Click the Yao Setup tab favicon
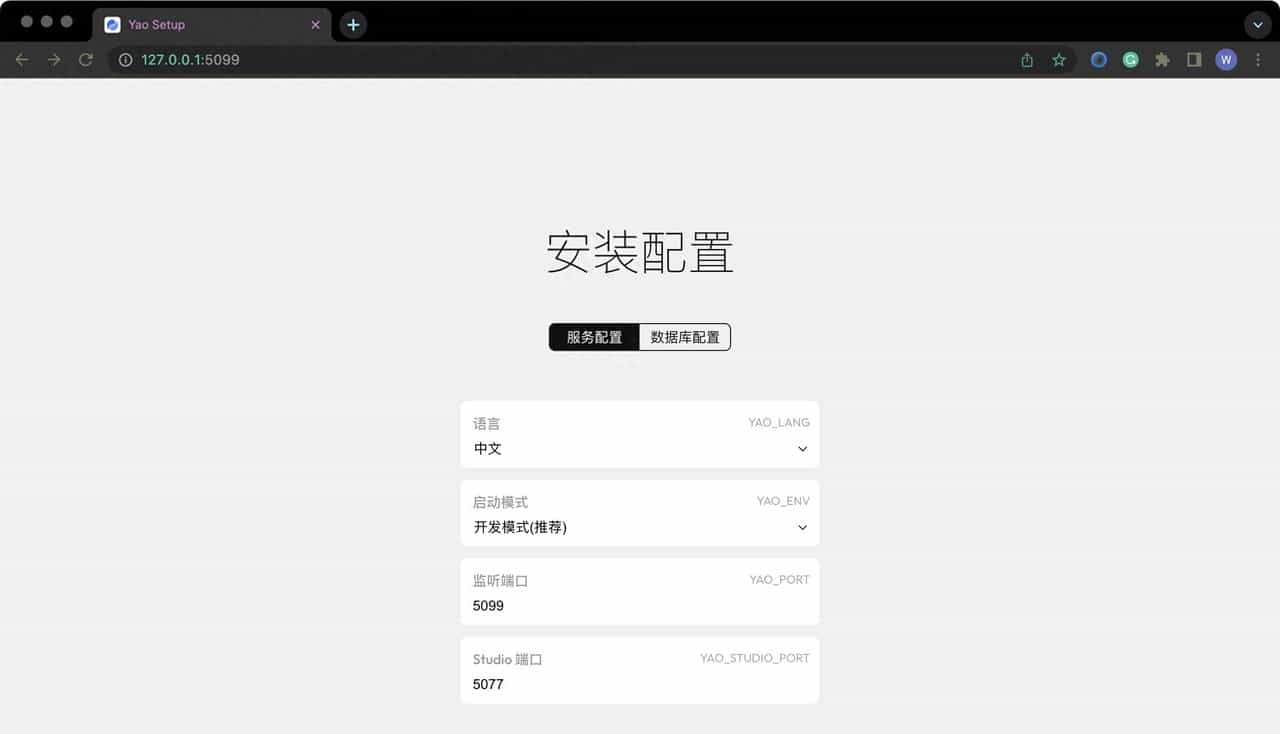This screenshot has height=734, width=1280. [x=112, y=25]
